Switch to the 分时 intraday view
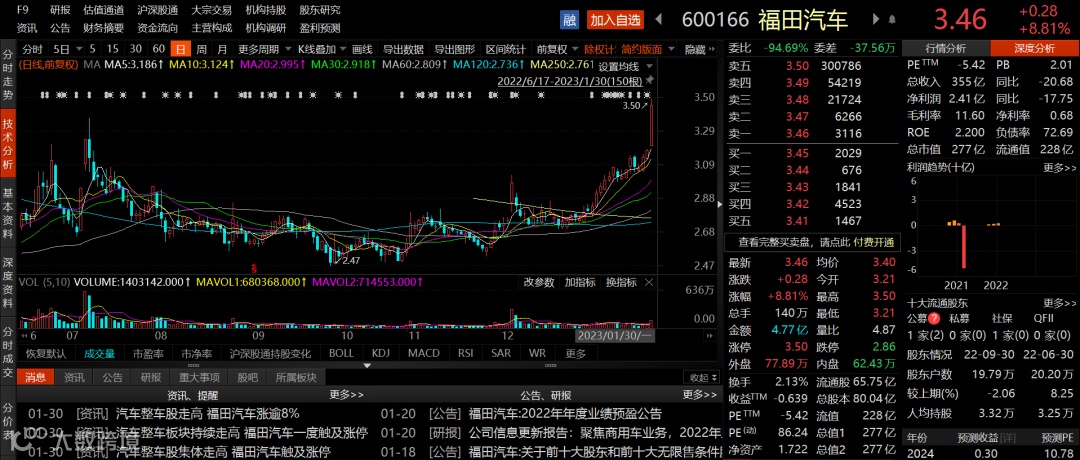1080x460 pixels. pos(32,50)
